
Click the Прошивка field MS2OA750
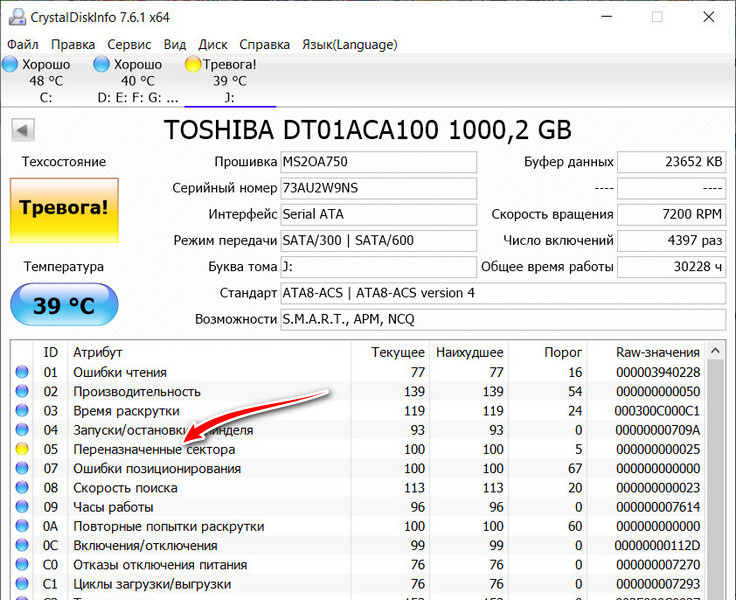tap(378, 162)
